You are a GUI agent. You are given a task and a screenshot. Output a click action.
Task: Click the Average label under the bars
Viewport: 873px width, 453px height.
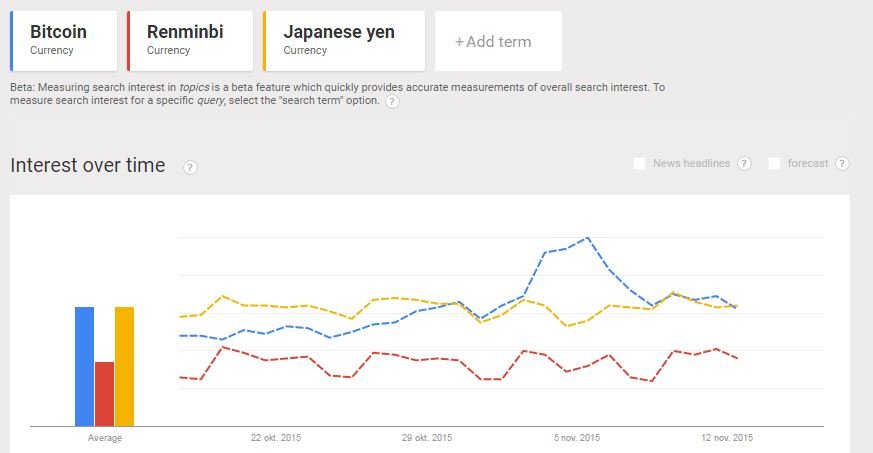104,438
